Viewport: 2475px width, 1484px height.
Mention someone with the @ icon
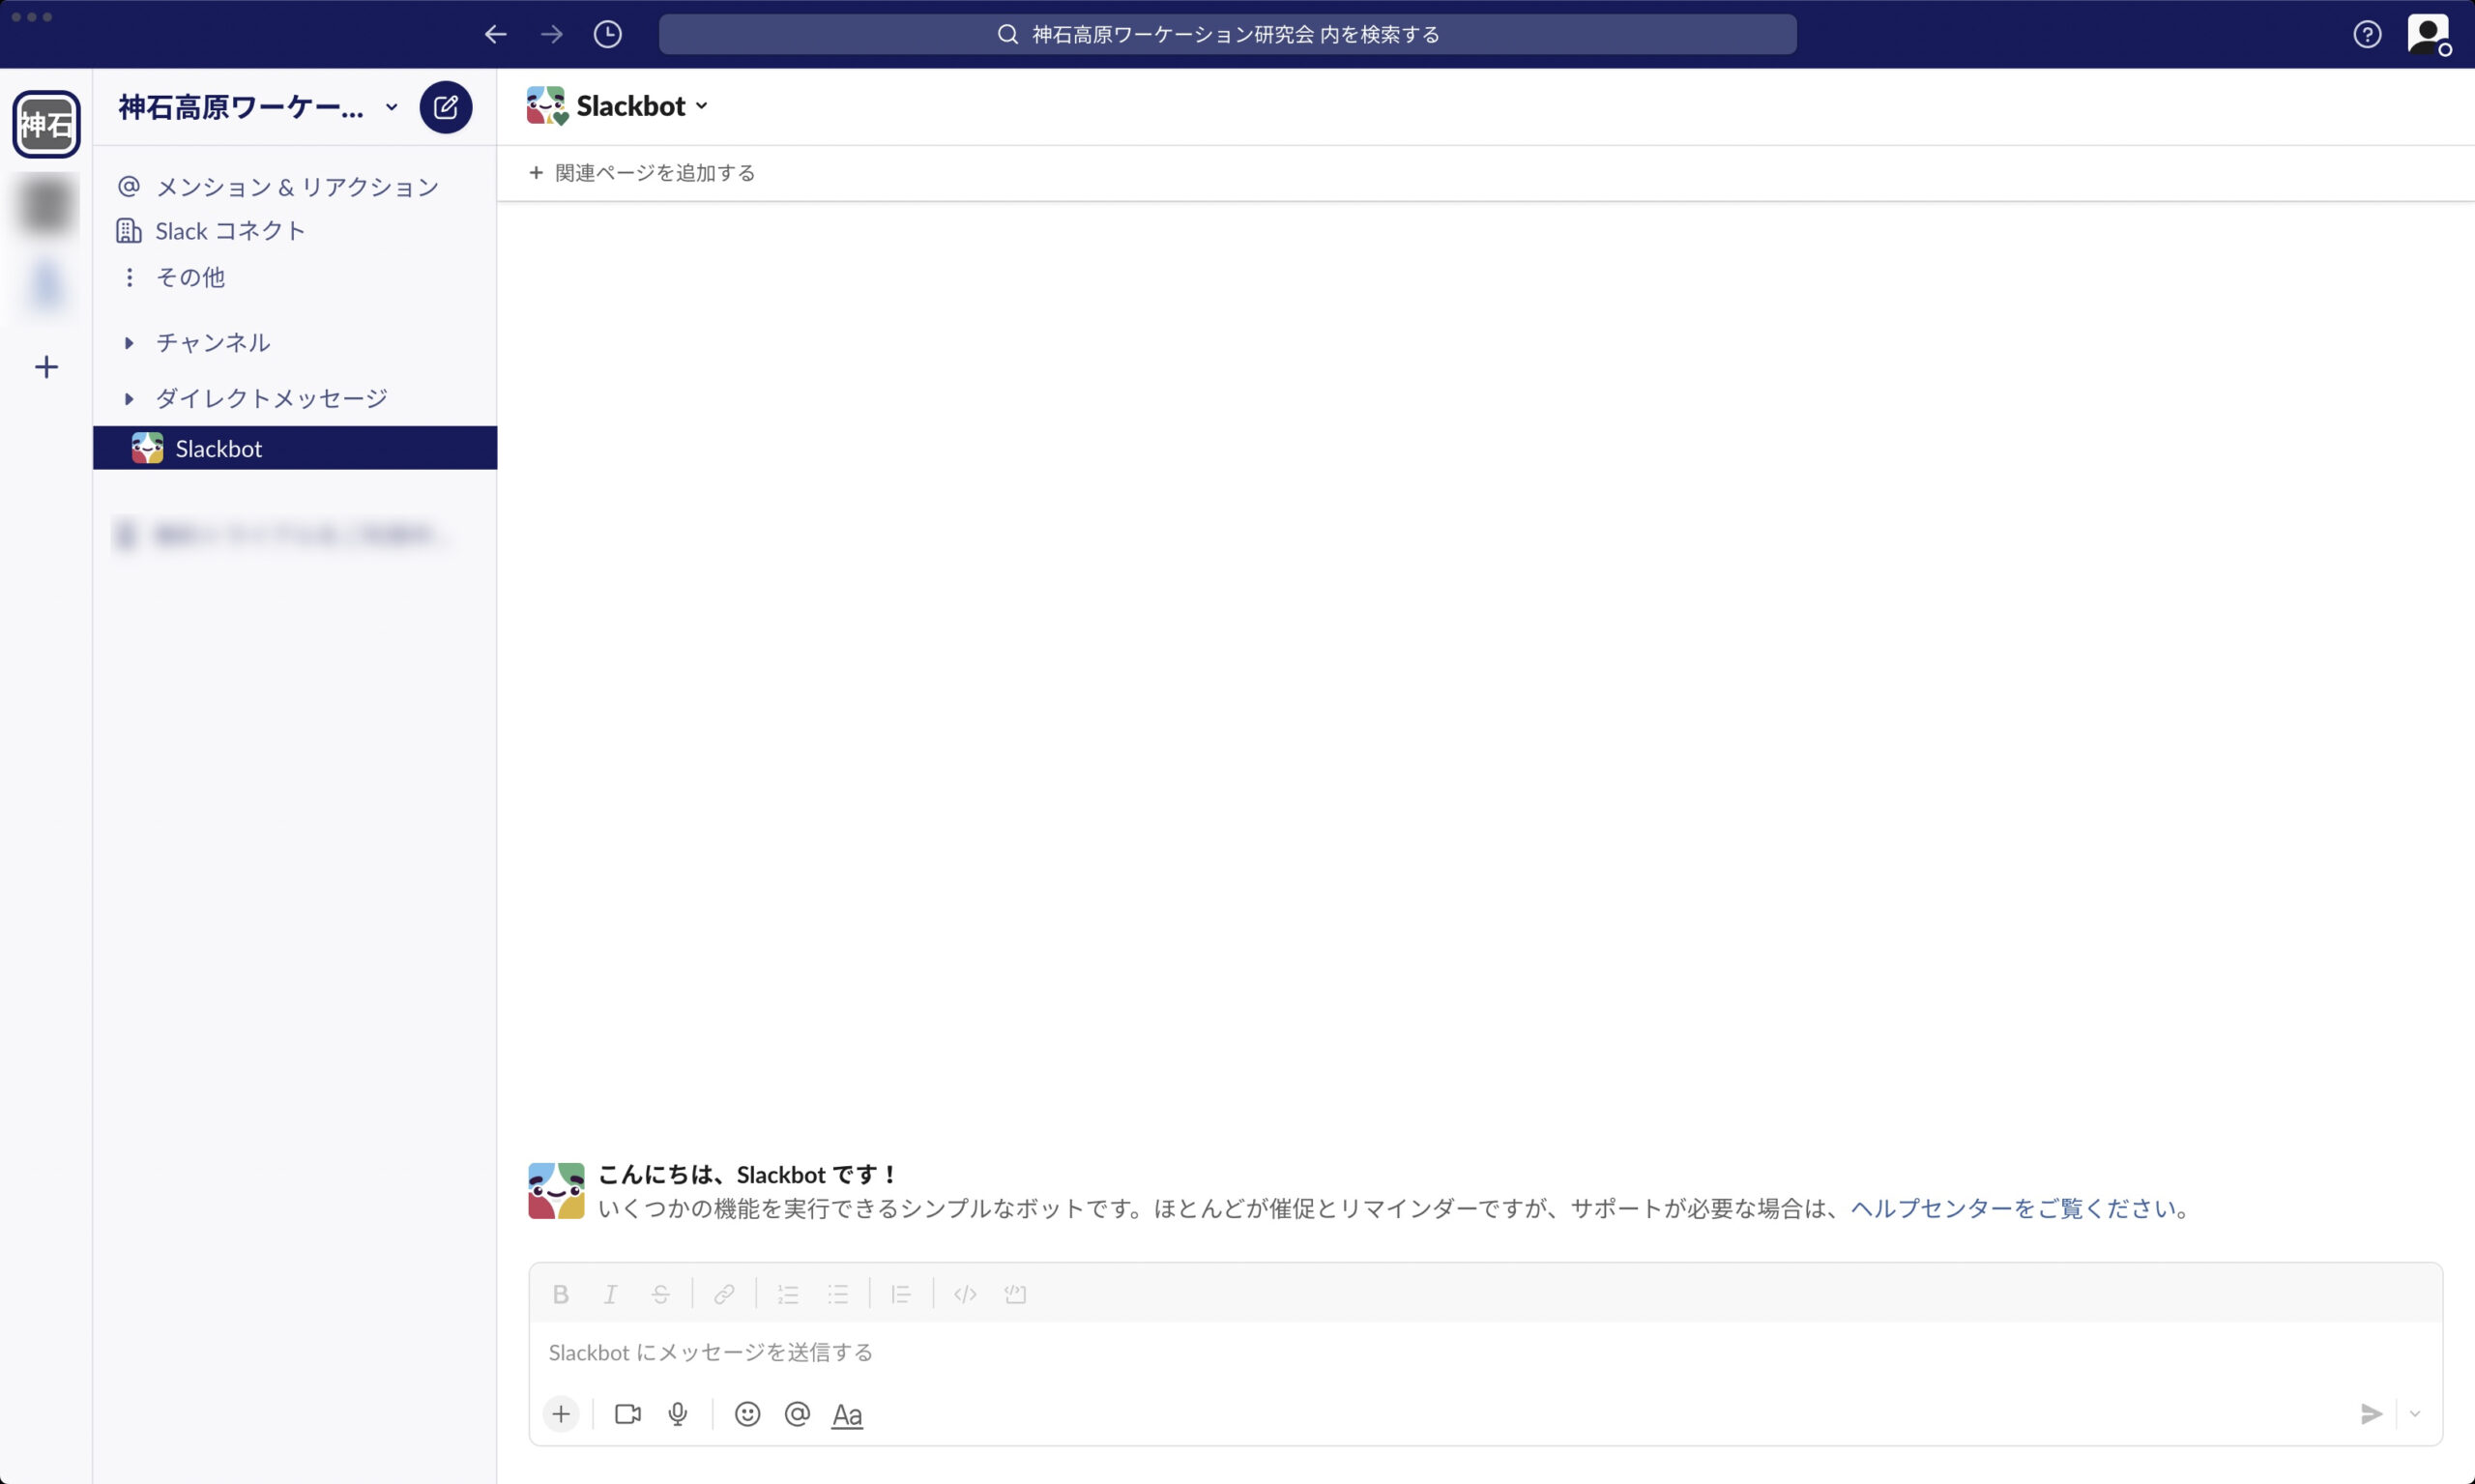[797, 1414]
